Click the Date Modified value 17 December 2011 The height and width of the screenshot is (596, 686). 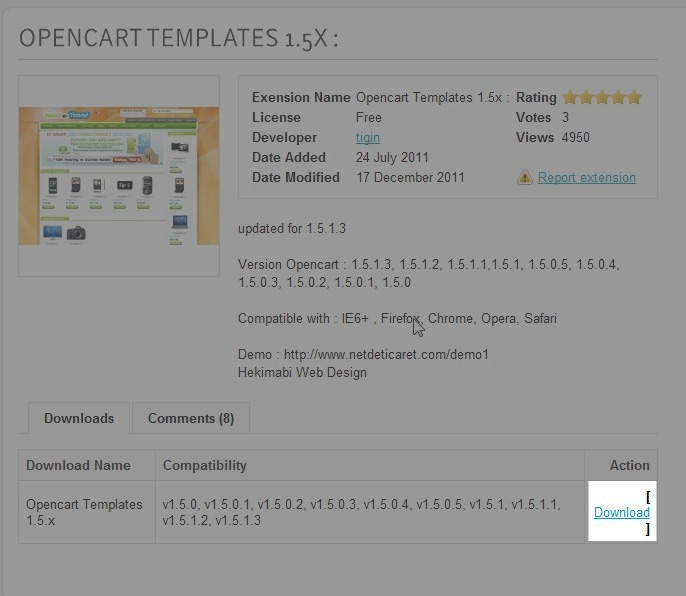coord(410,177)
